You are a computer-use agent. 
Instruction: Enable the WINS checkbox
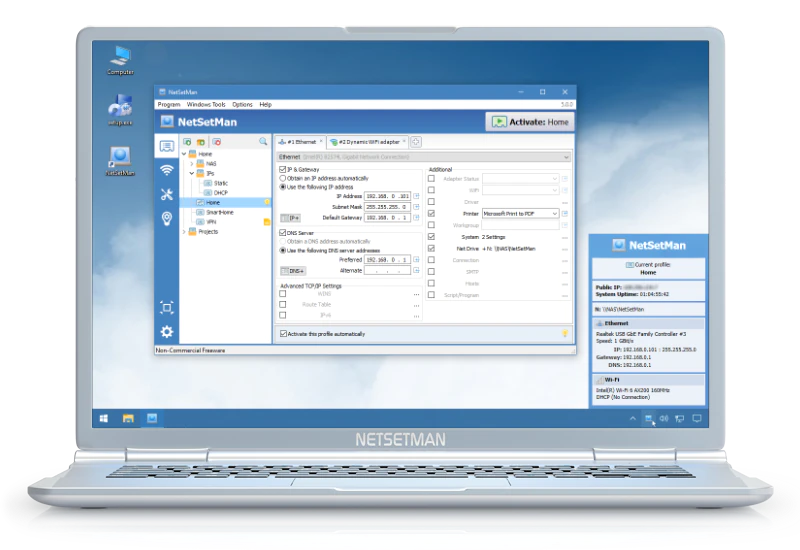pyautogui.click(x=283, y=294)
